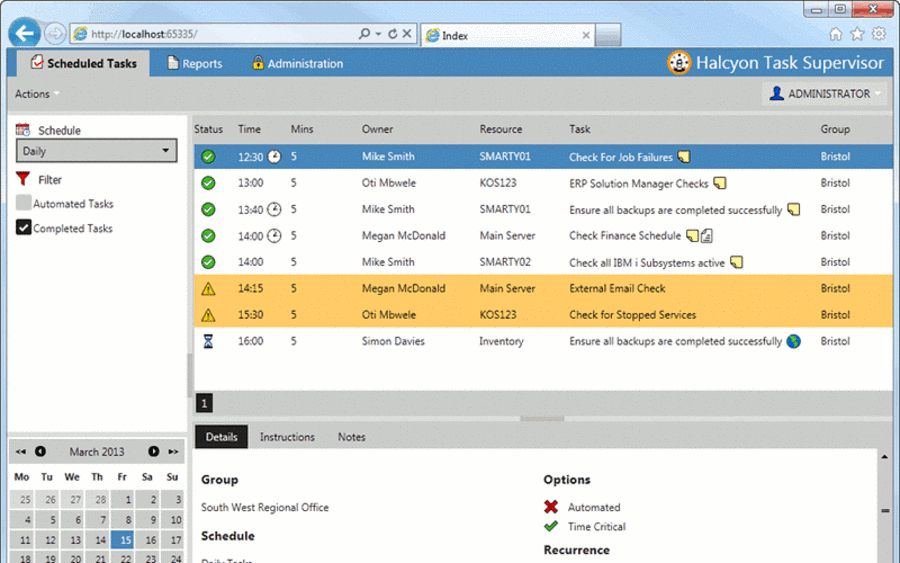This screenshot has width=900, height=563.
Task: Open note icon for Check all IBM i Subsystems
Action: pos(736,262)
